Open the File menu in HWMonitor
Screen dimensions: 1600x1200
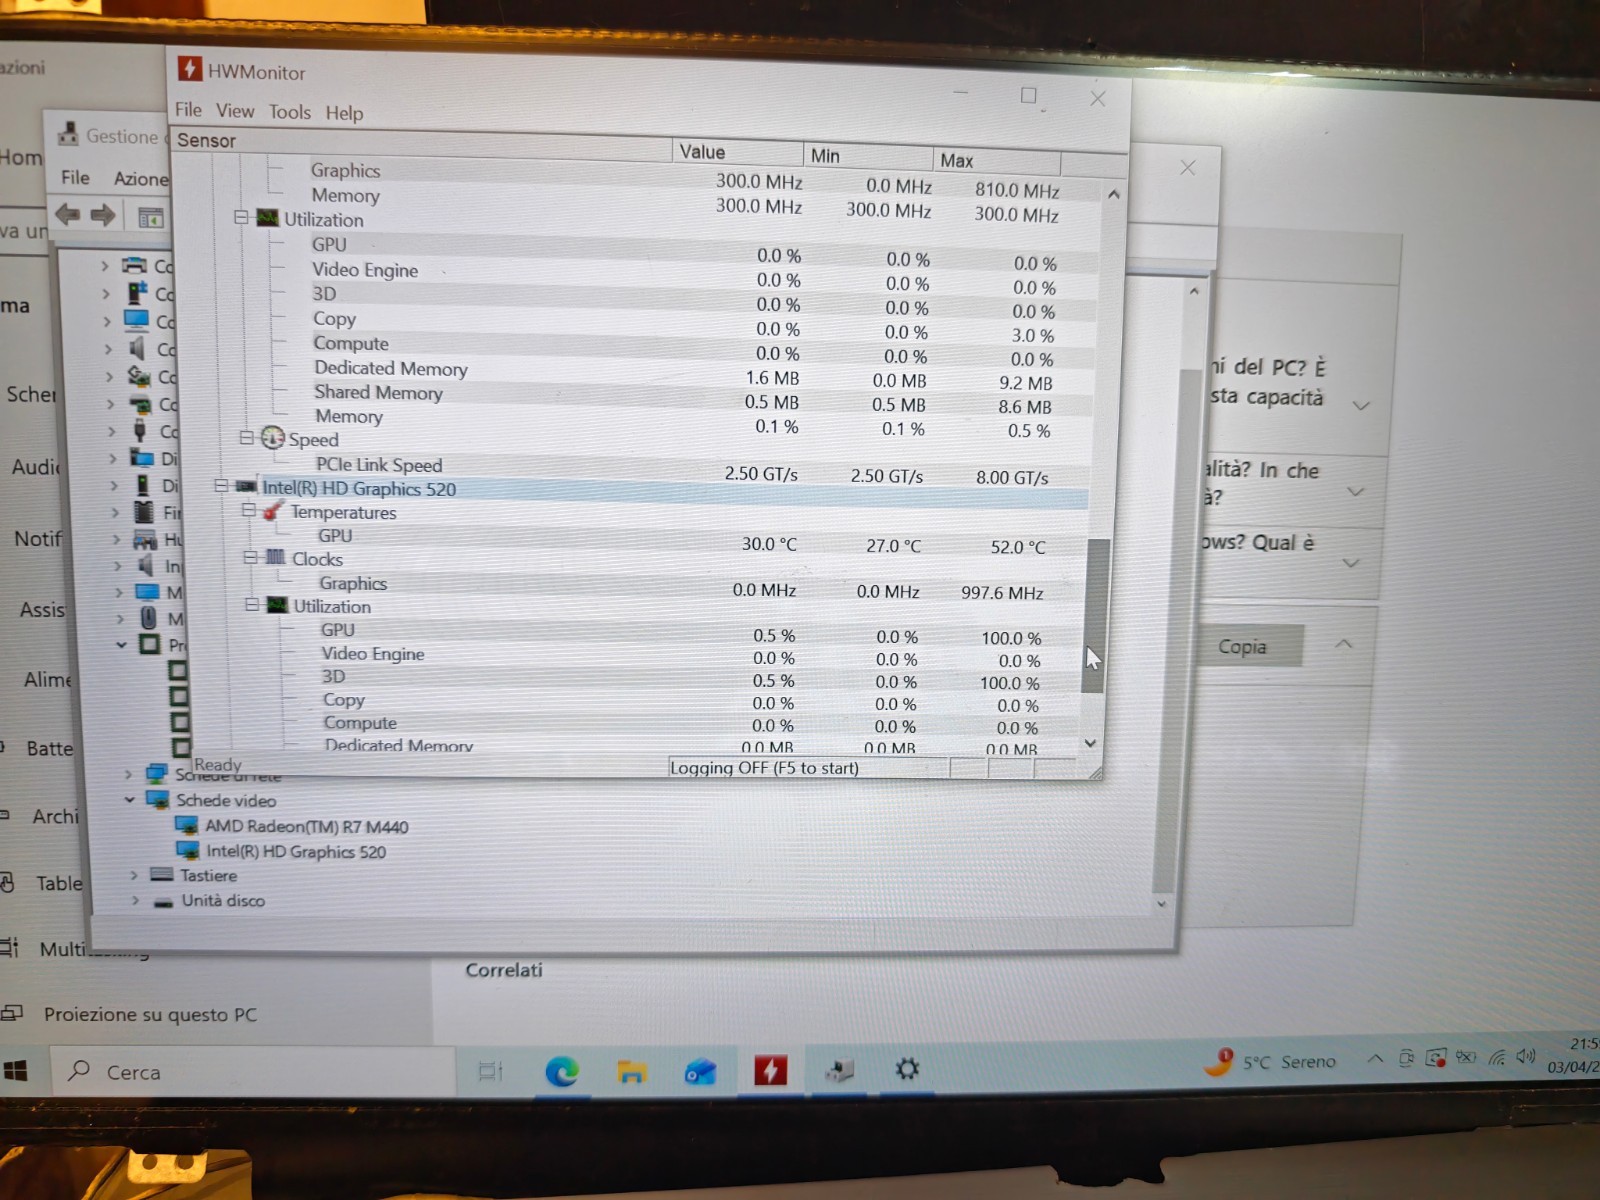(188, 110)
